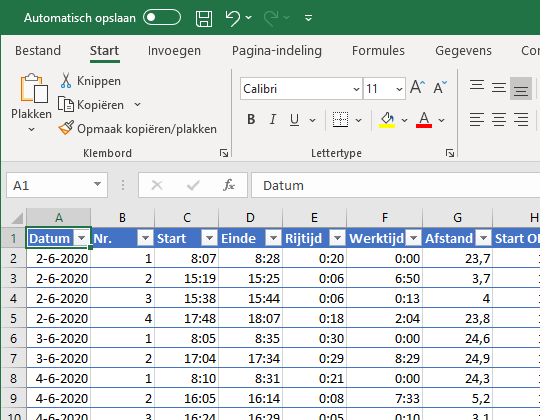Open the Undo history dropdown arrow
Screen dimensions: 540x420
coord(249,18)
